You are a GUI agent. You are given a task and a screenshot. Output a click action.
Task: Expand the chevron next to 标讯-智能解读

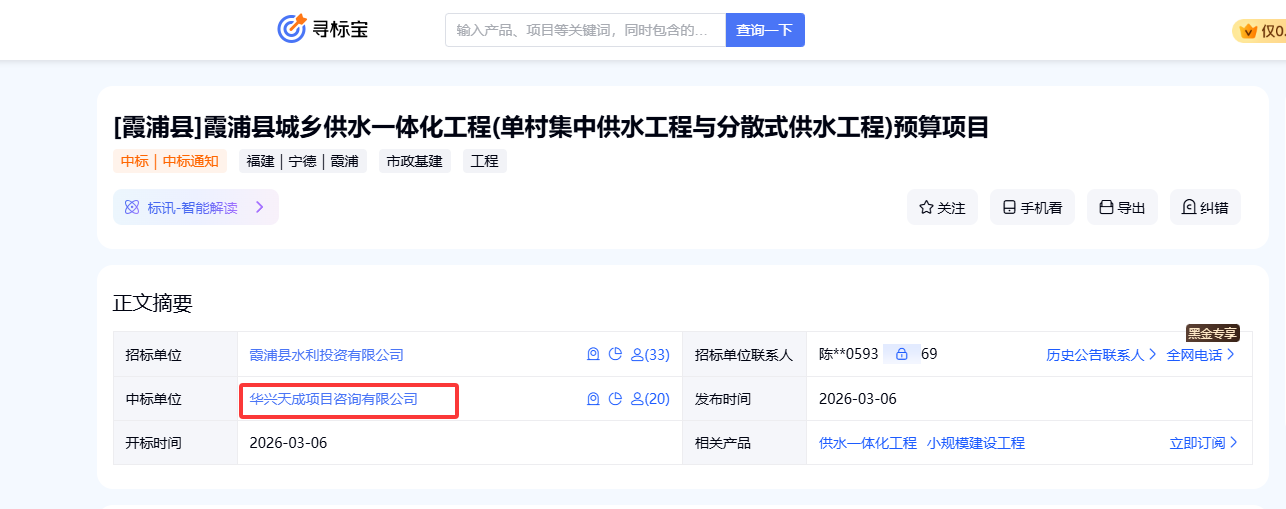click(259, 207)
